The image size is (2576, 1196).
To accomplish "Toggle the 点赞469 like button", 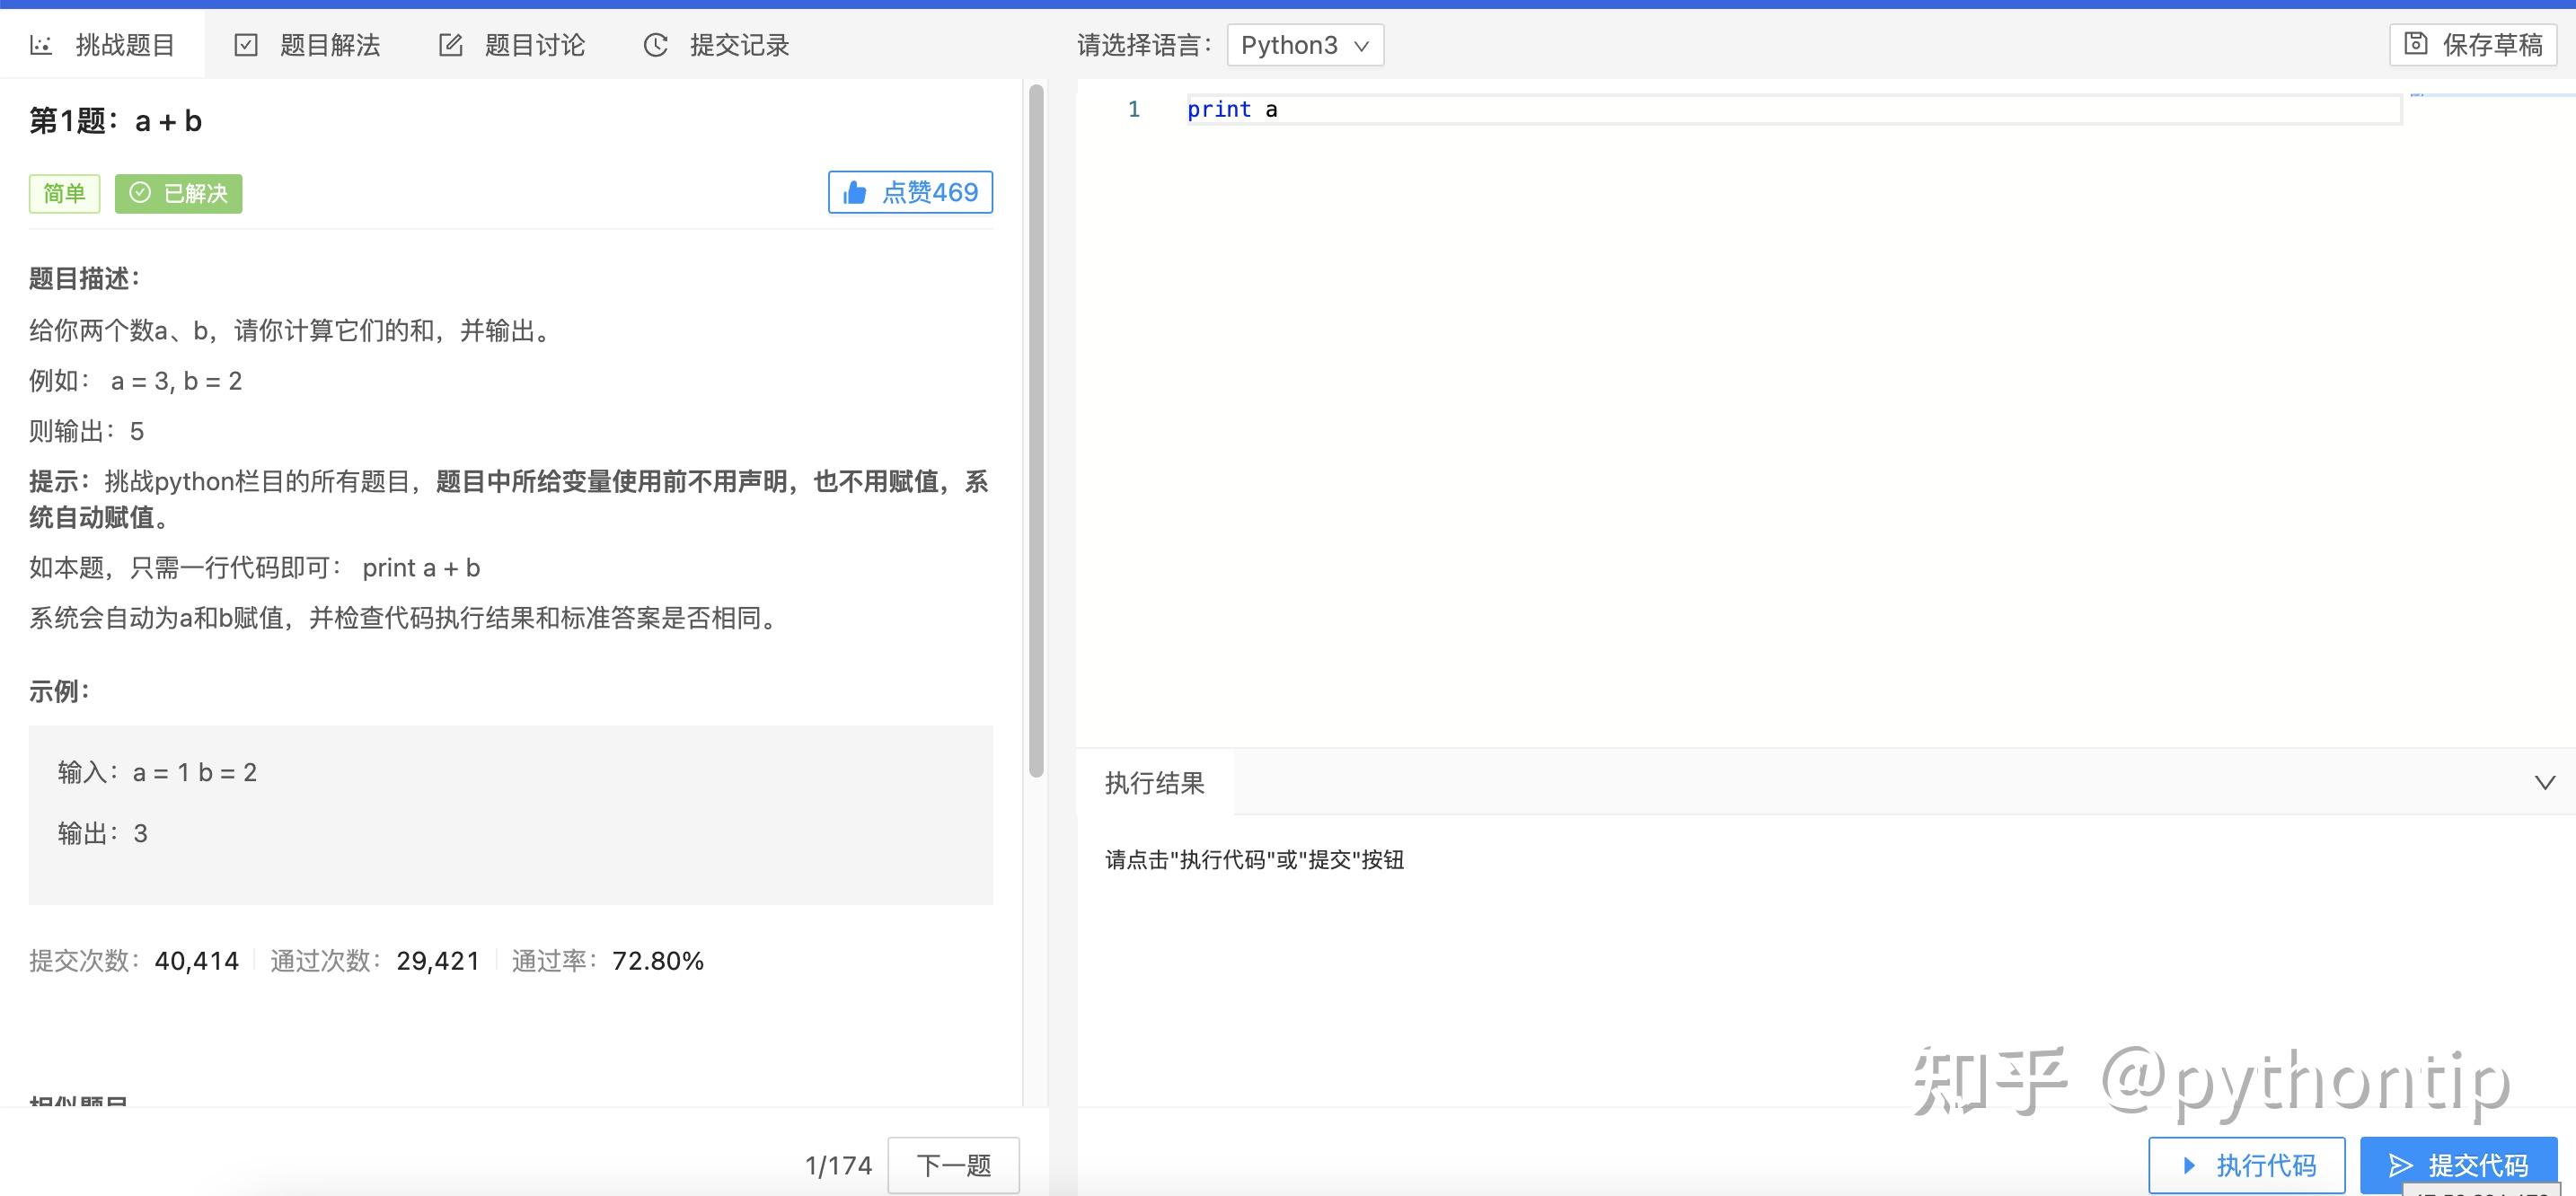I will point(910,192).
